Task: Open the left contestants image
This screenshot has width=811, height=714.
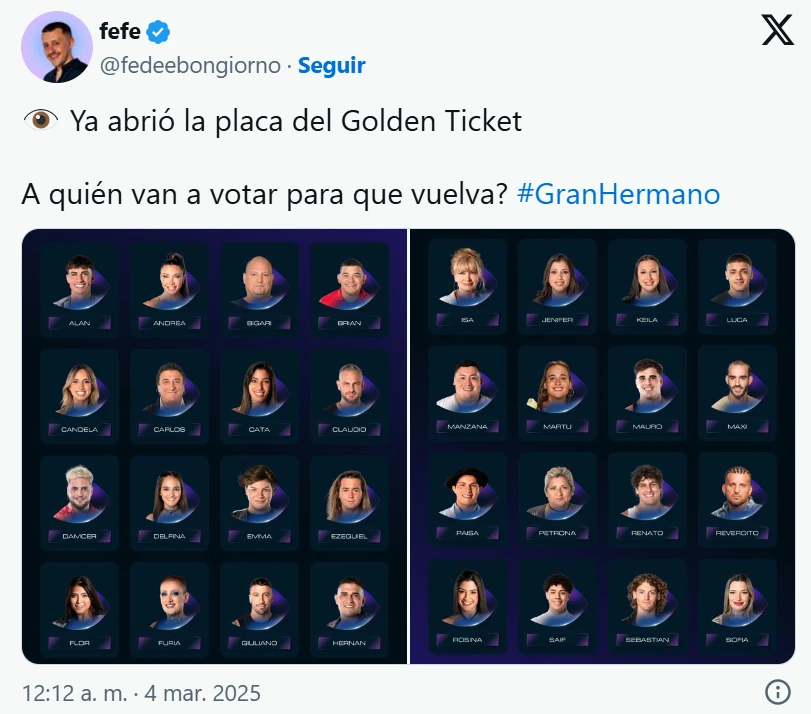Action: tap(215, 446)
